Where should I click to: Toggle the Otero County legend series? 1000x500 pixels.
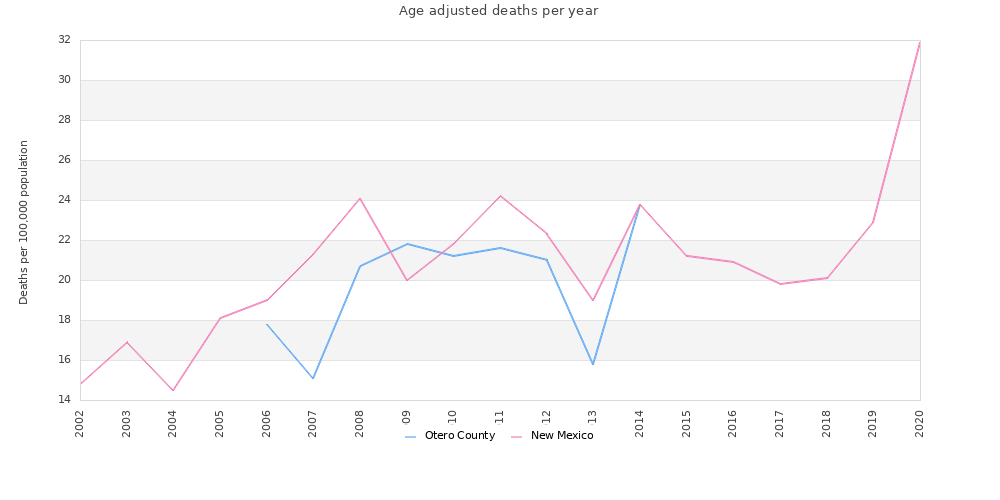click(x=459, y=436)
